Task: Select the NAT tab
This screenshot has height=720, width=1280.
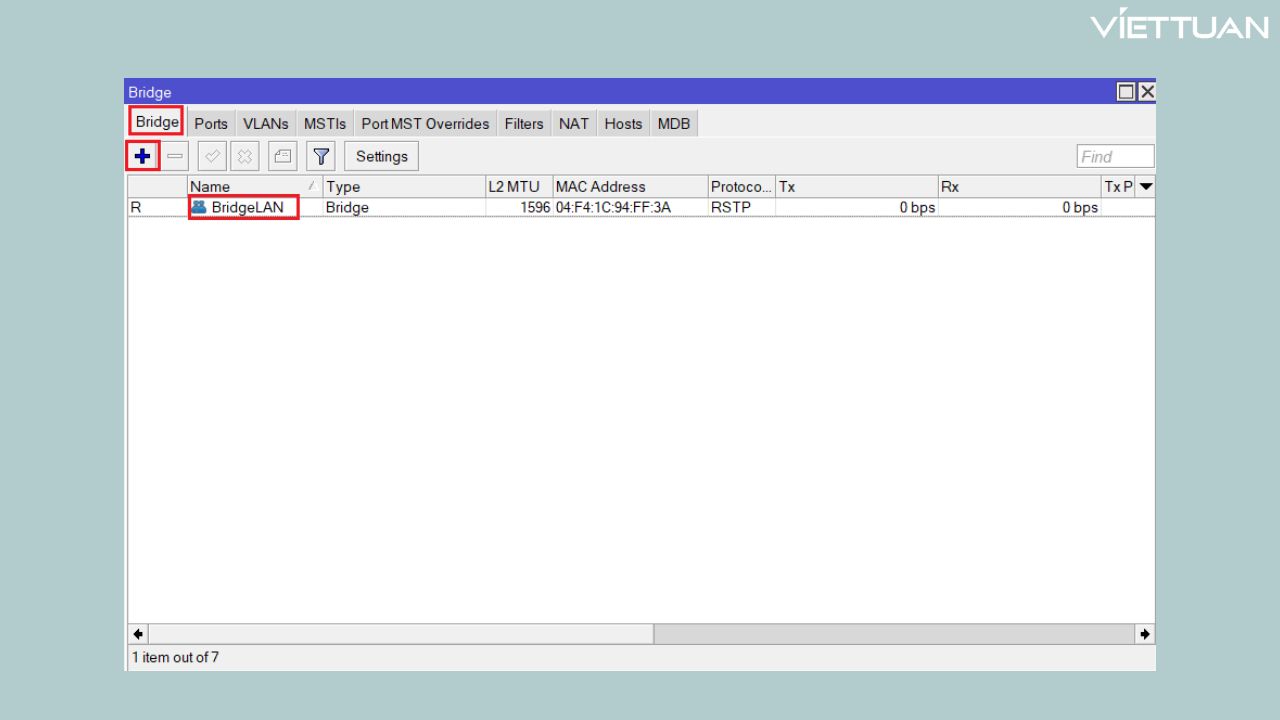Action: 573,122
